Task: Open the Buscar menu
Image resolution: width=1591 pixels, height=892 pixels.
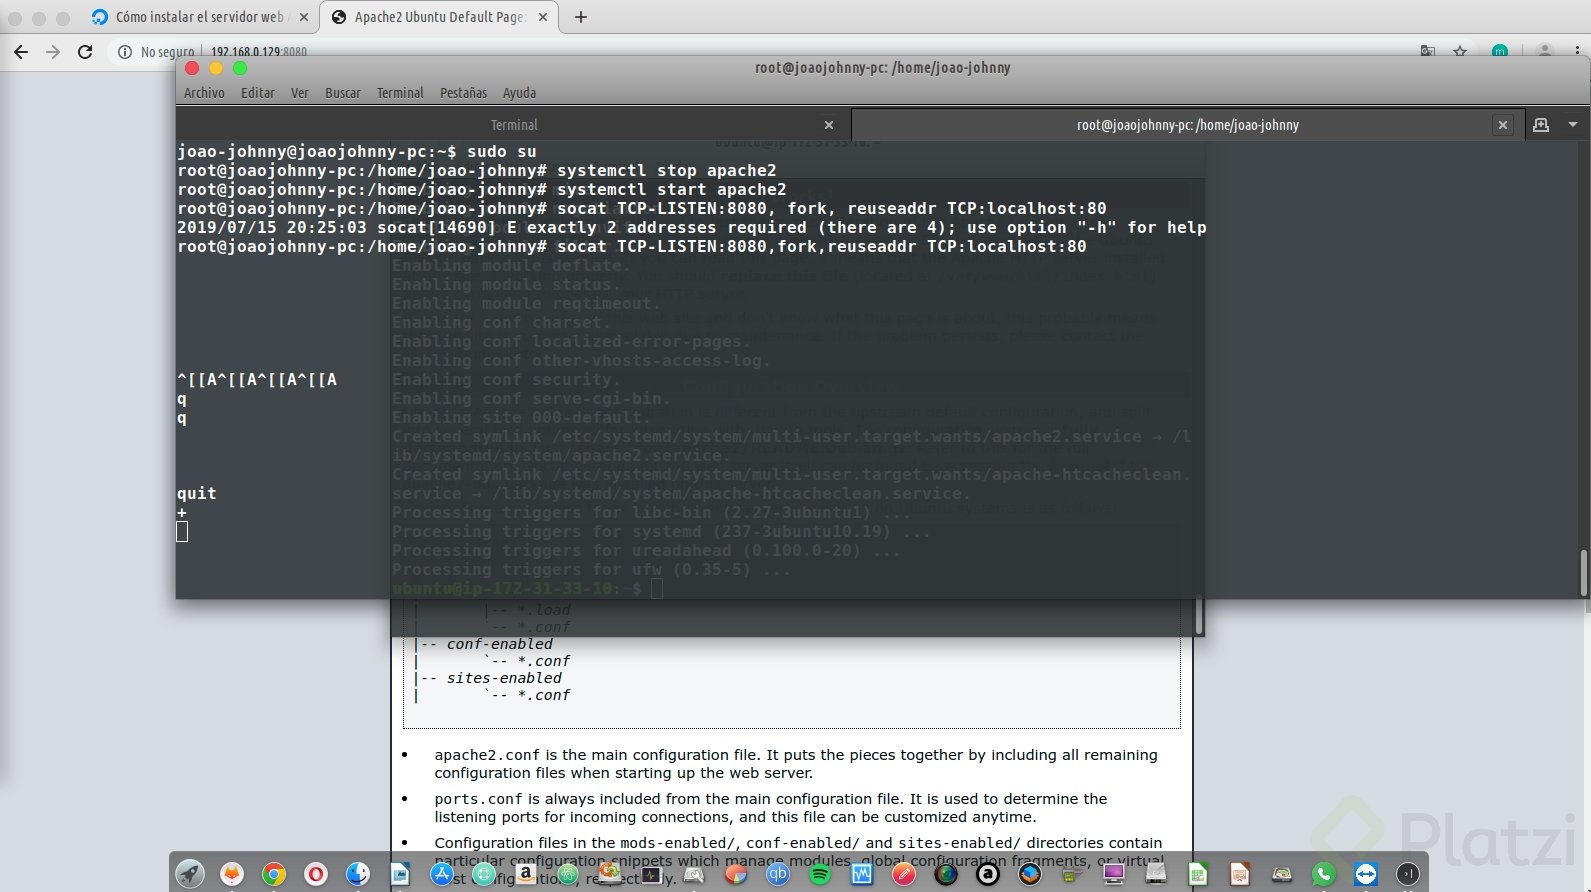Action: pyautogui.click(x=343, y=93)
